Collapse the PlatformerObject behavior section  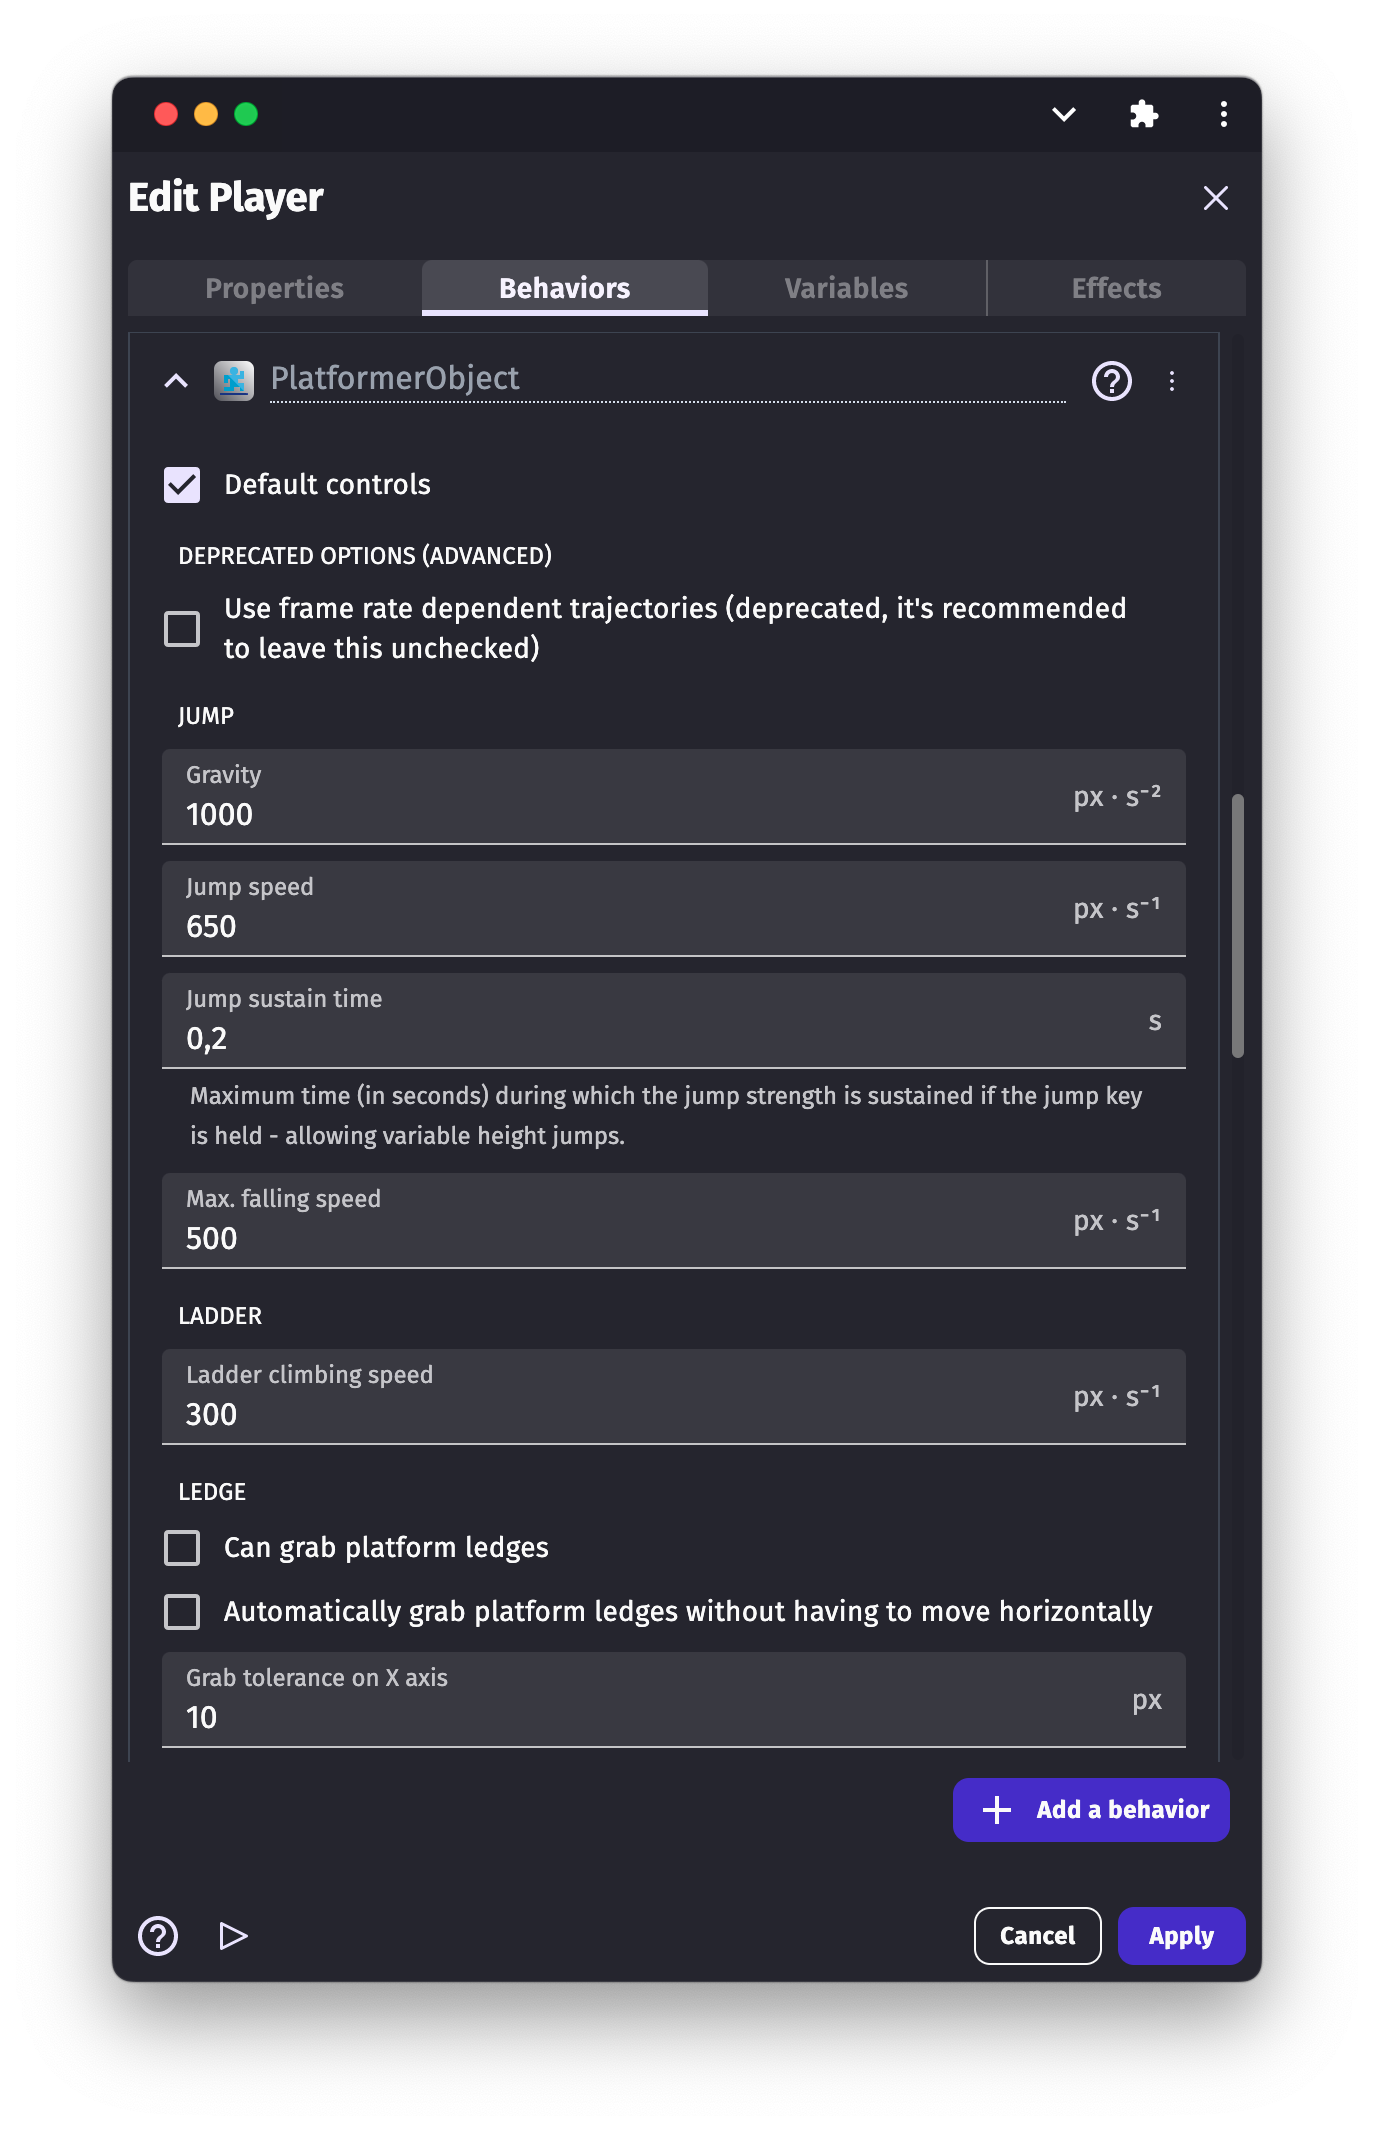176,381
